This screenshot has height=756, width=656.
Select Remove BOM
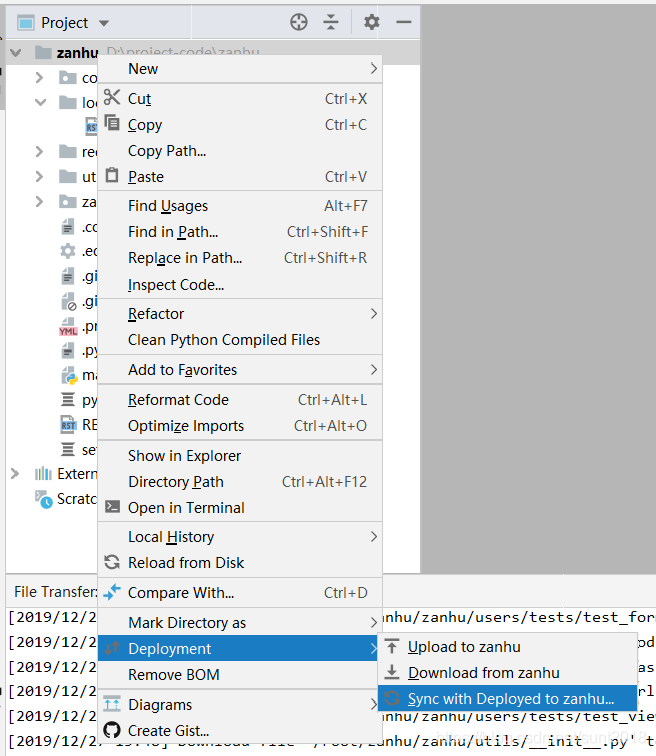240,675
